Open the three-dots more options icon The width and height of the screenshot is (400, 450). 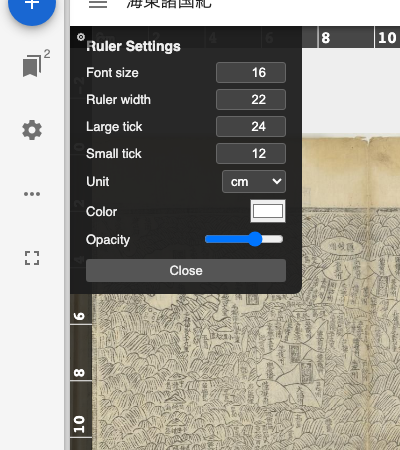(x=32, y=194)
